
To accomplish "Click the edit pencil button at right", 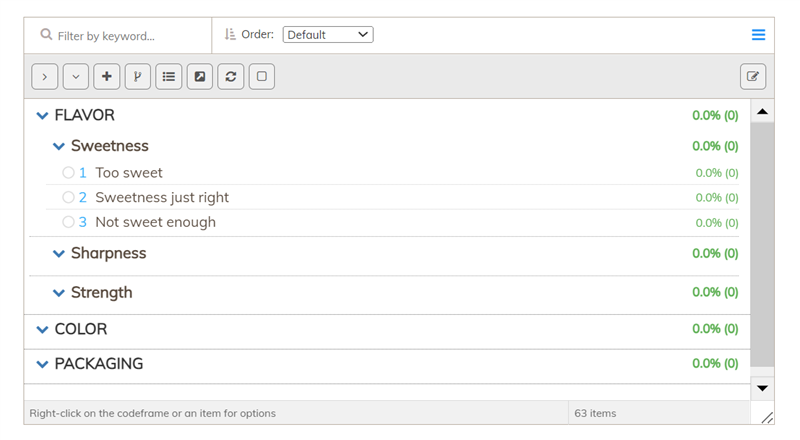I will [753, 77].
